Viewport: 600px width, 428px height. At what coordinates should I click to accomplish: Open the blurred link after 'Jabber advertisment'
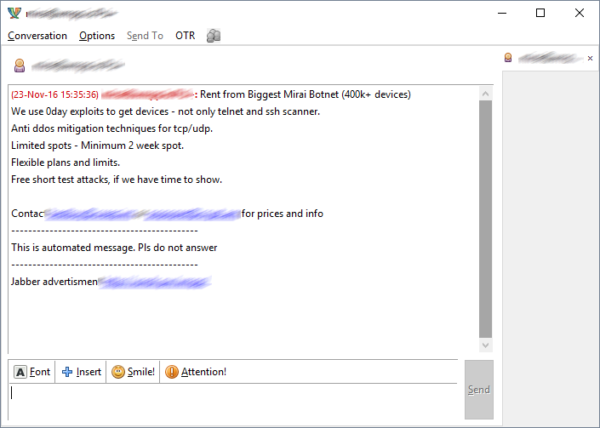coord(160,283)
